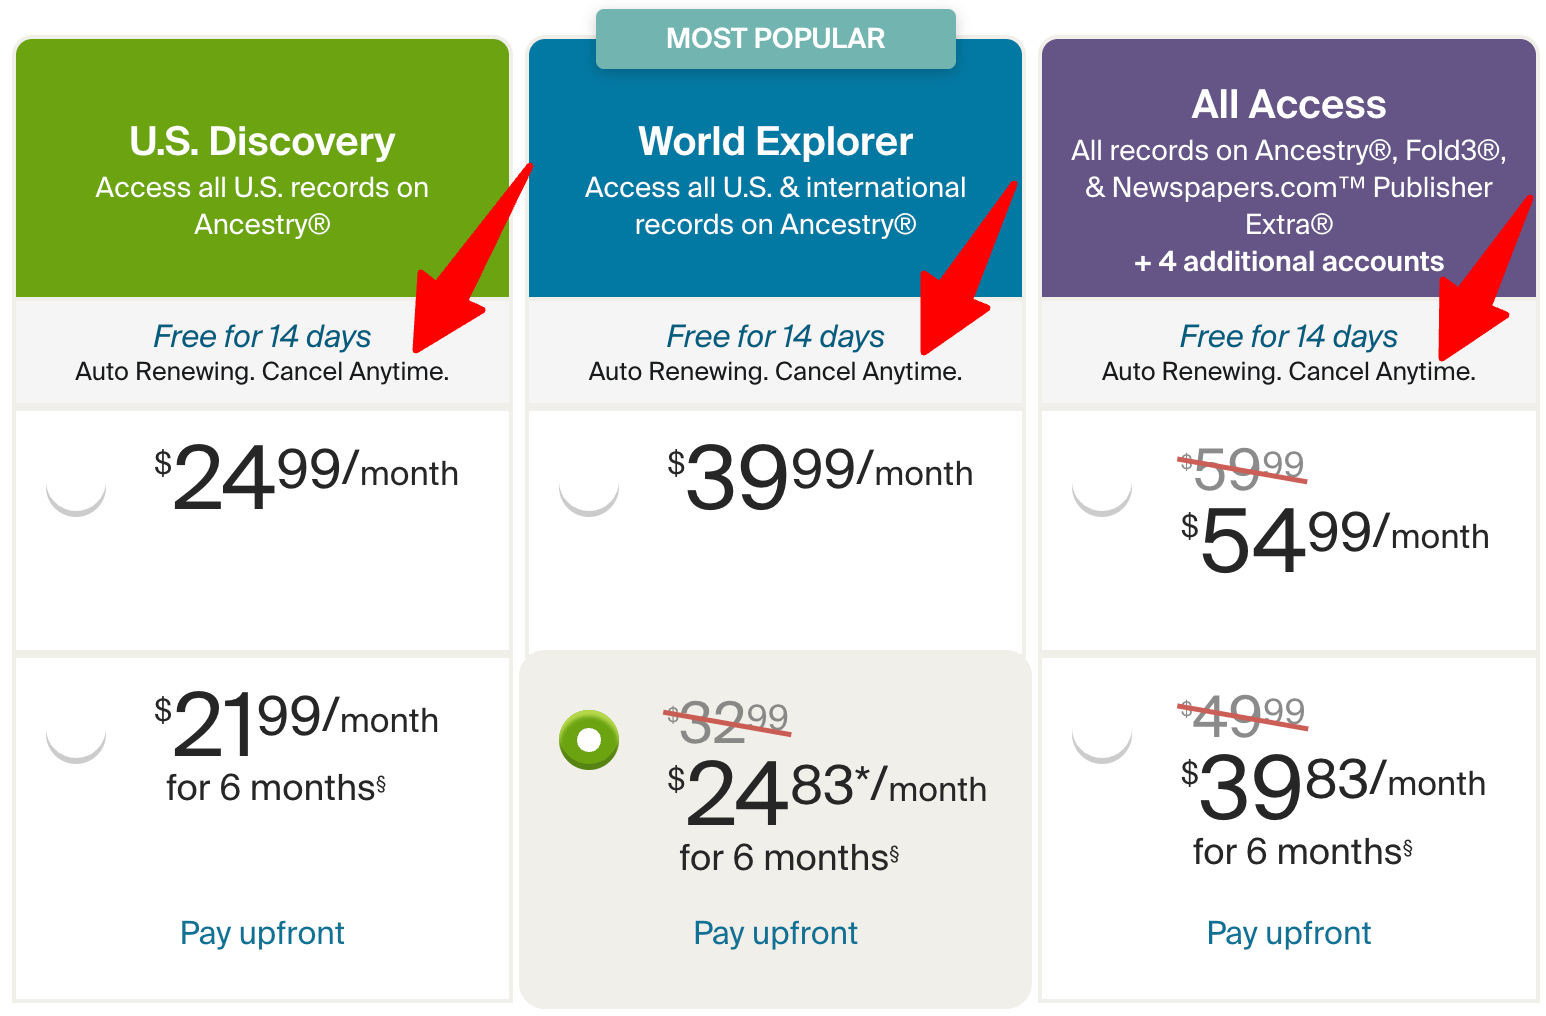Select All Access $39.83 six-month radio button
The width and height of the screenshot is (1546, 1016).
1102,734
